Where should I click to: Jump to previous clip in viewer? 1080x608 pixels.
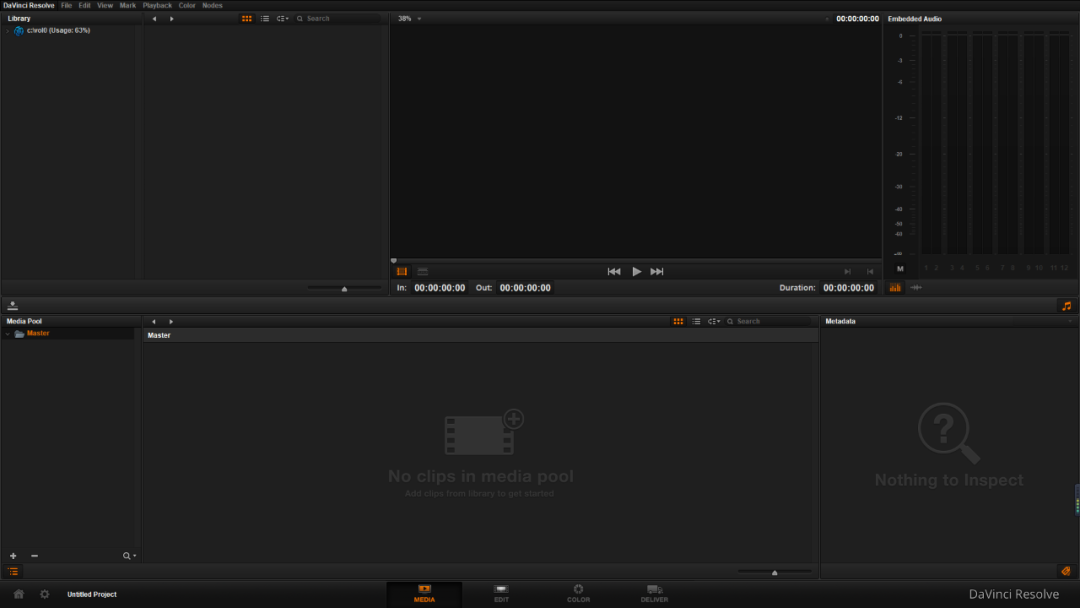point(614,271)
